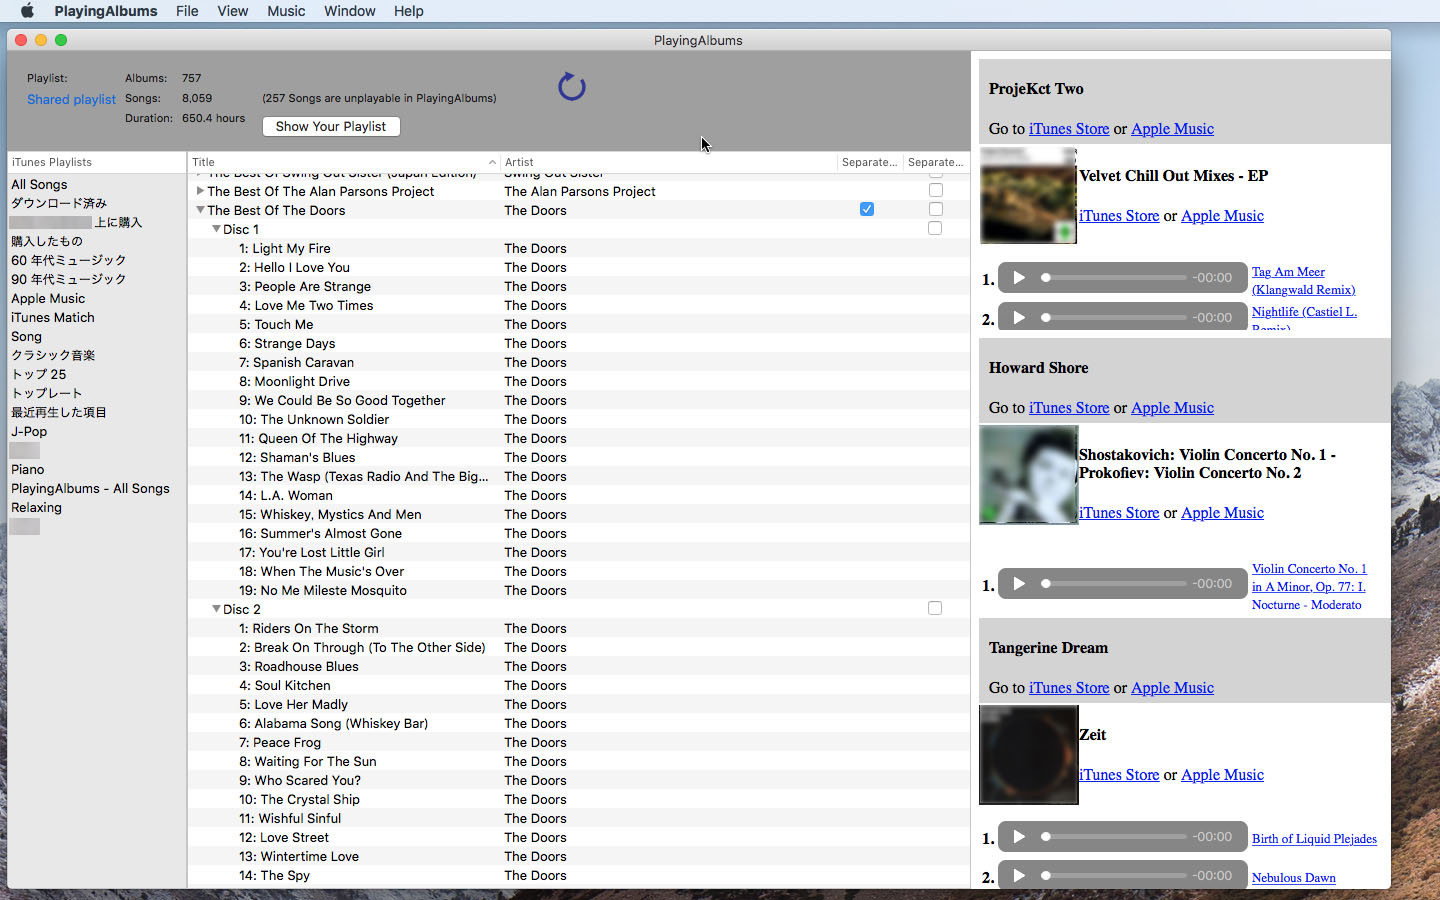Image resolution: width=1440 pixels, height=900 pixels.
Task: Collapse Disc 1 tree node
Action: coord(216,229)
